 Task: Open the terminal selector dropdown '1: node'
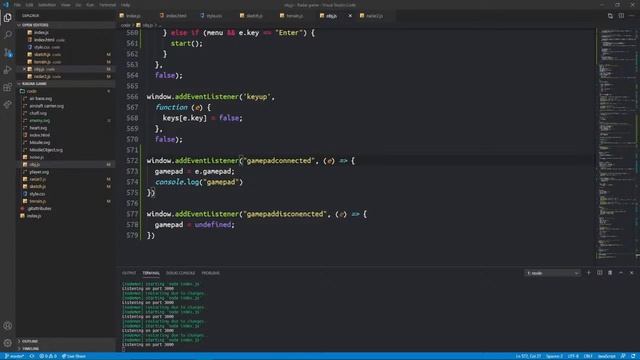(552, 273)
